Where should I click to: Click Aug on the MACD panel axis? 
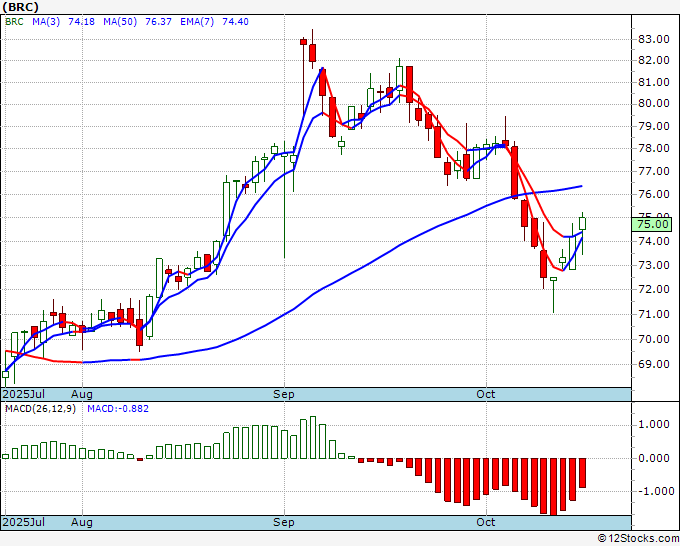coord(82,522)
